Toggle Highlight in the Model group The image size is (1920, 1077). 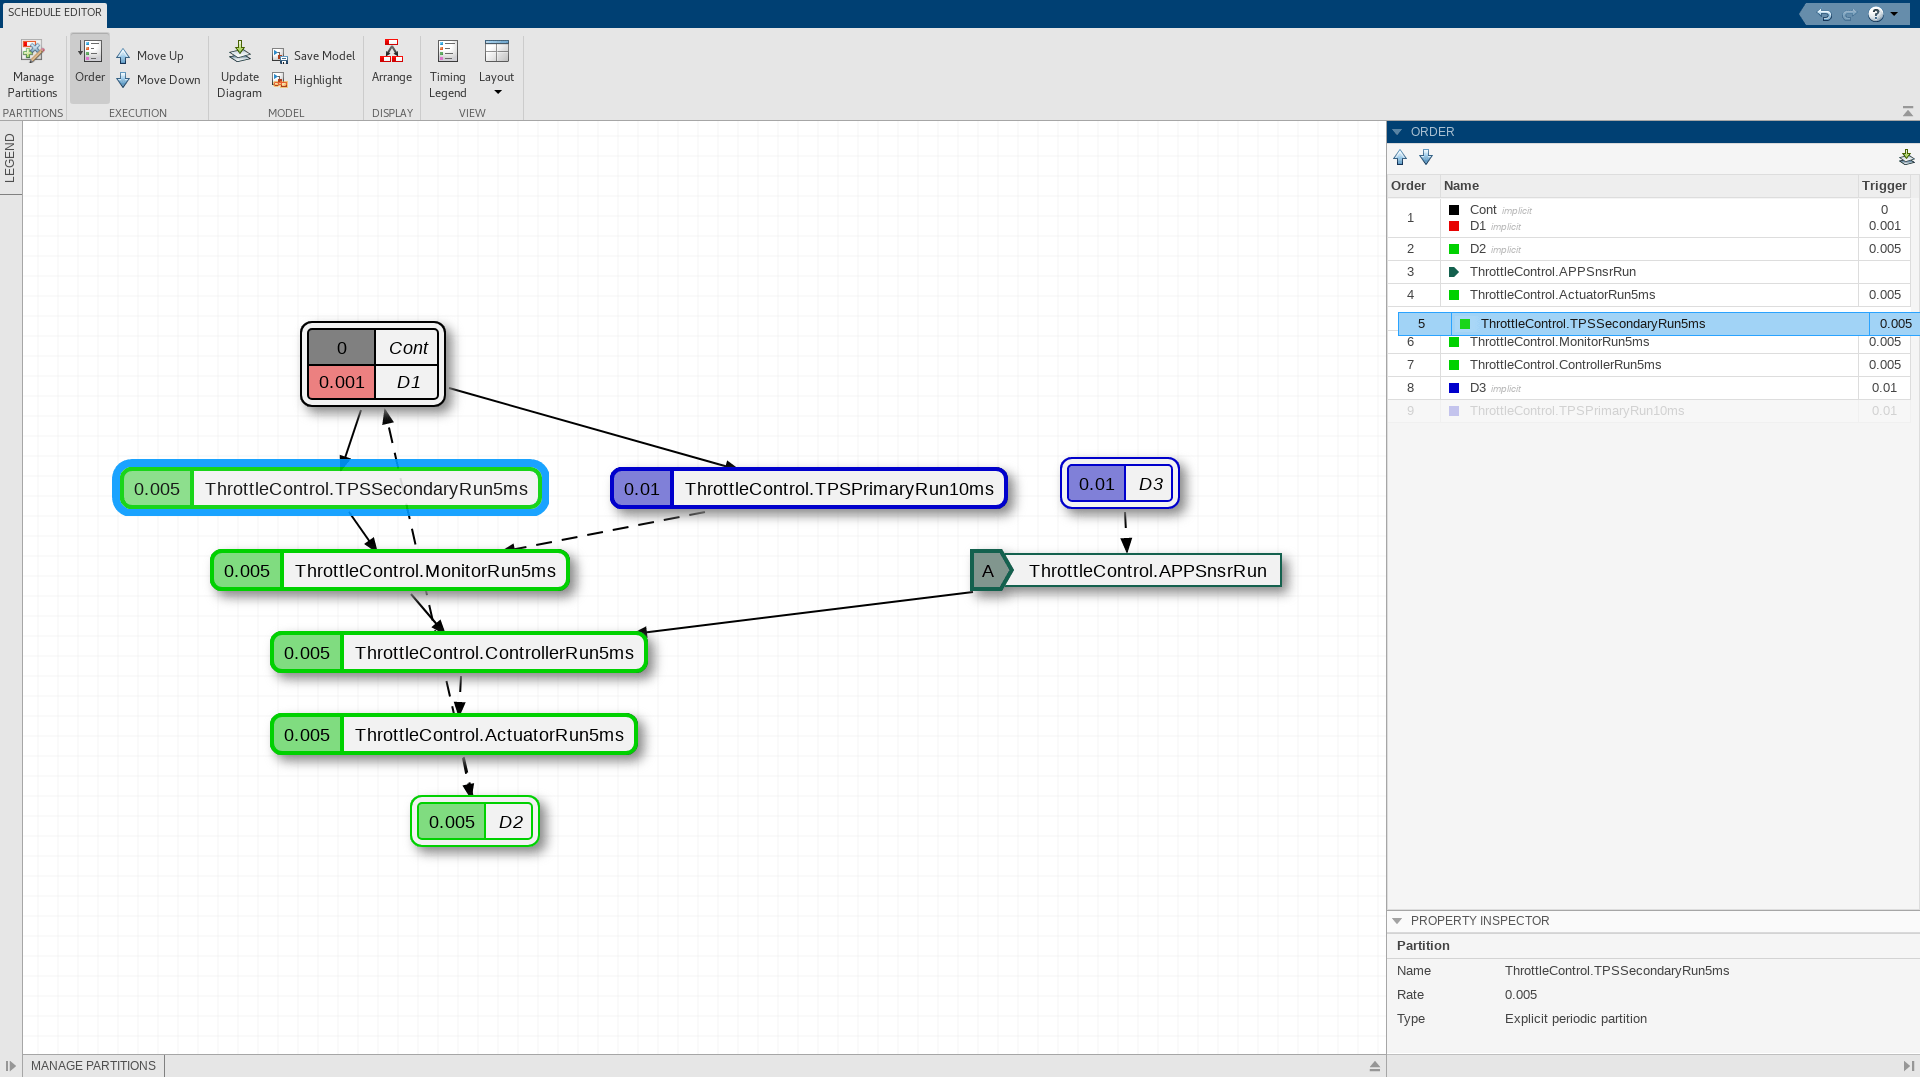point(307,80)
